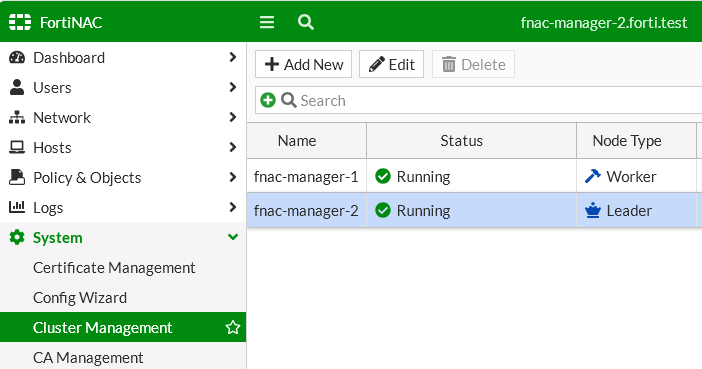Click the FortiNAC title text
This screenshot has height=369, width=702.
71,22
